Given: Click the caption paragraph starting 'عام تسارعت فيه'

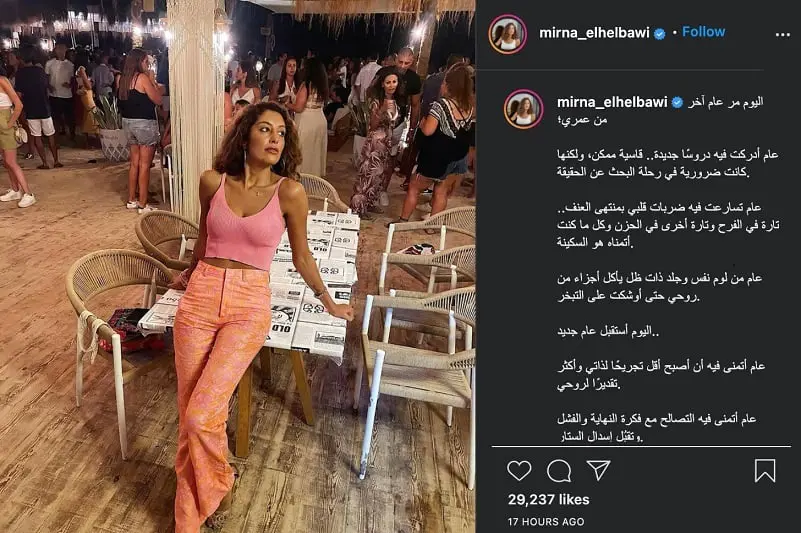Looking at the screenshot, I should (668, 225).
